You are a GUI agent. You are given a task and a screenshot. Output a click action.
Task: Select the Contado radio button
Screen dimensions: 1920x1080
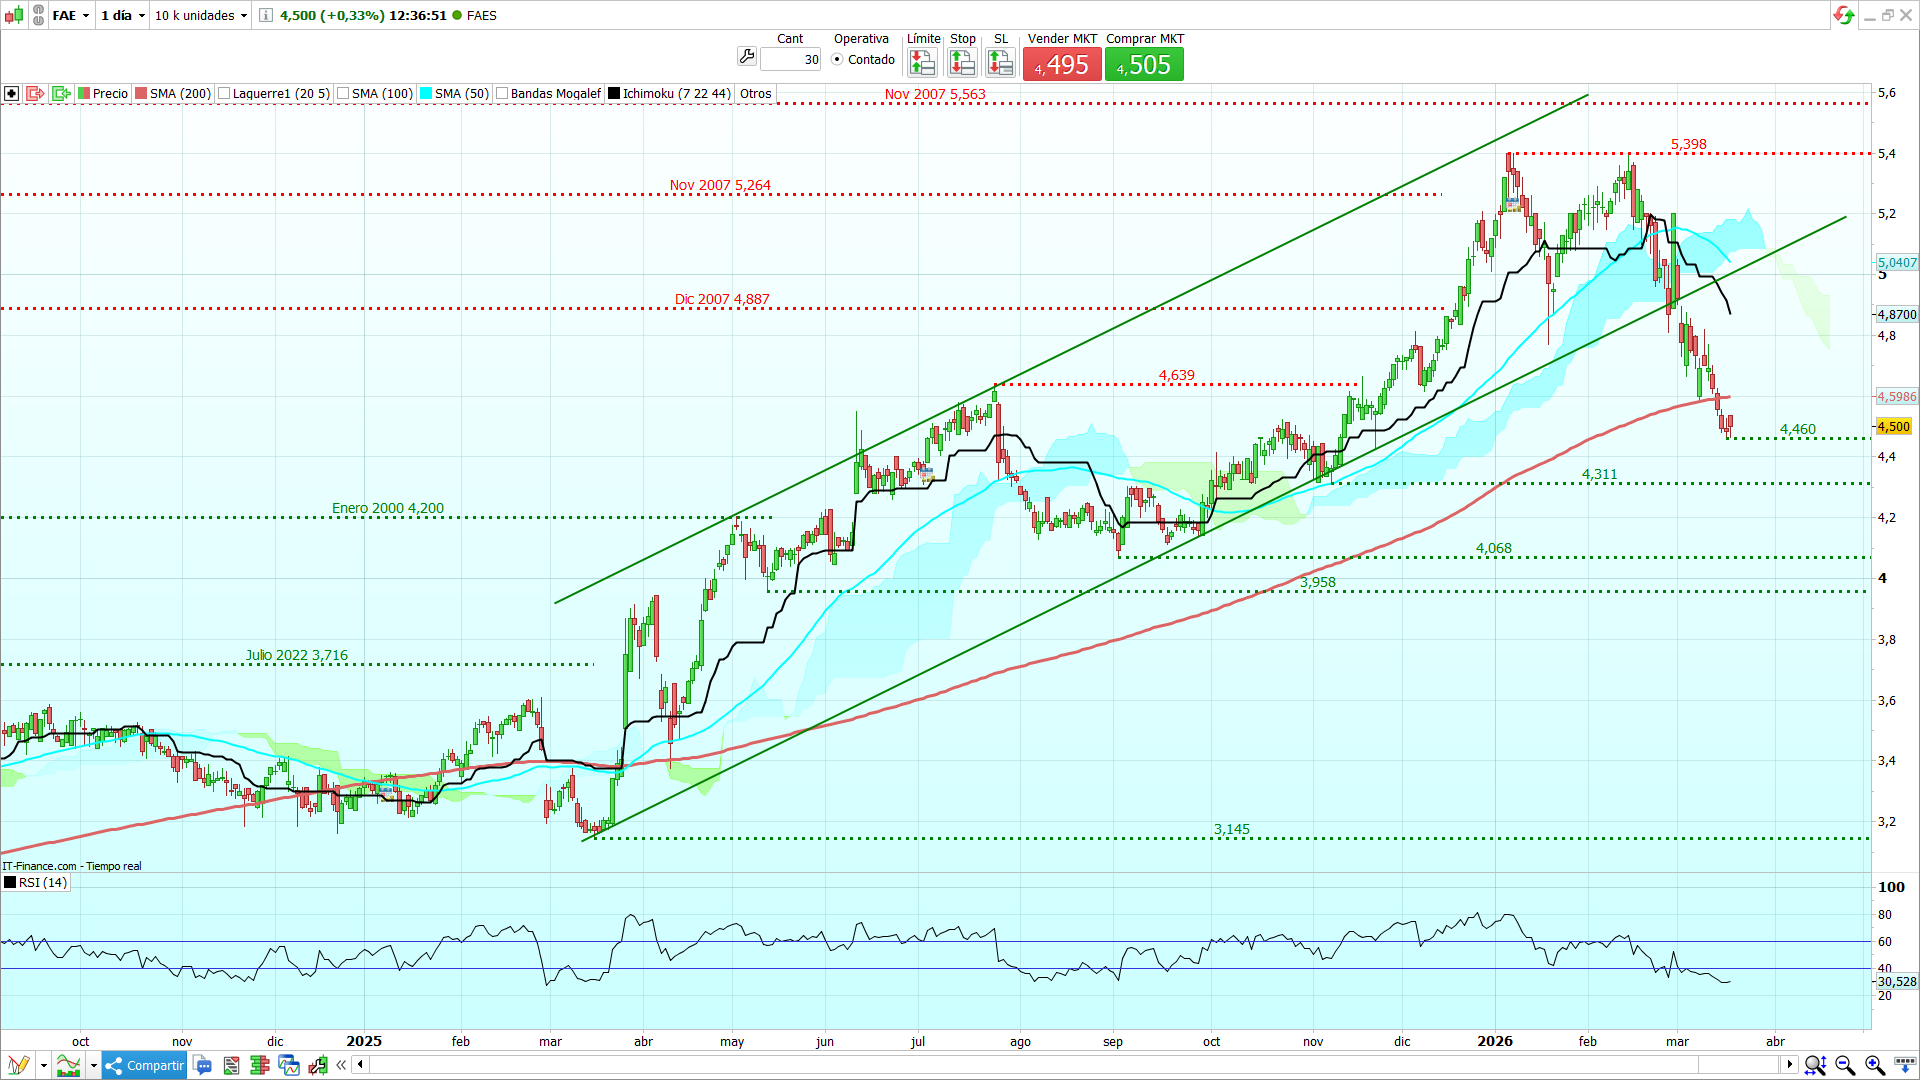[837, 60]
